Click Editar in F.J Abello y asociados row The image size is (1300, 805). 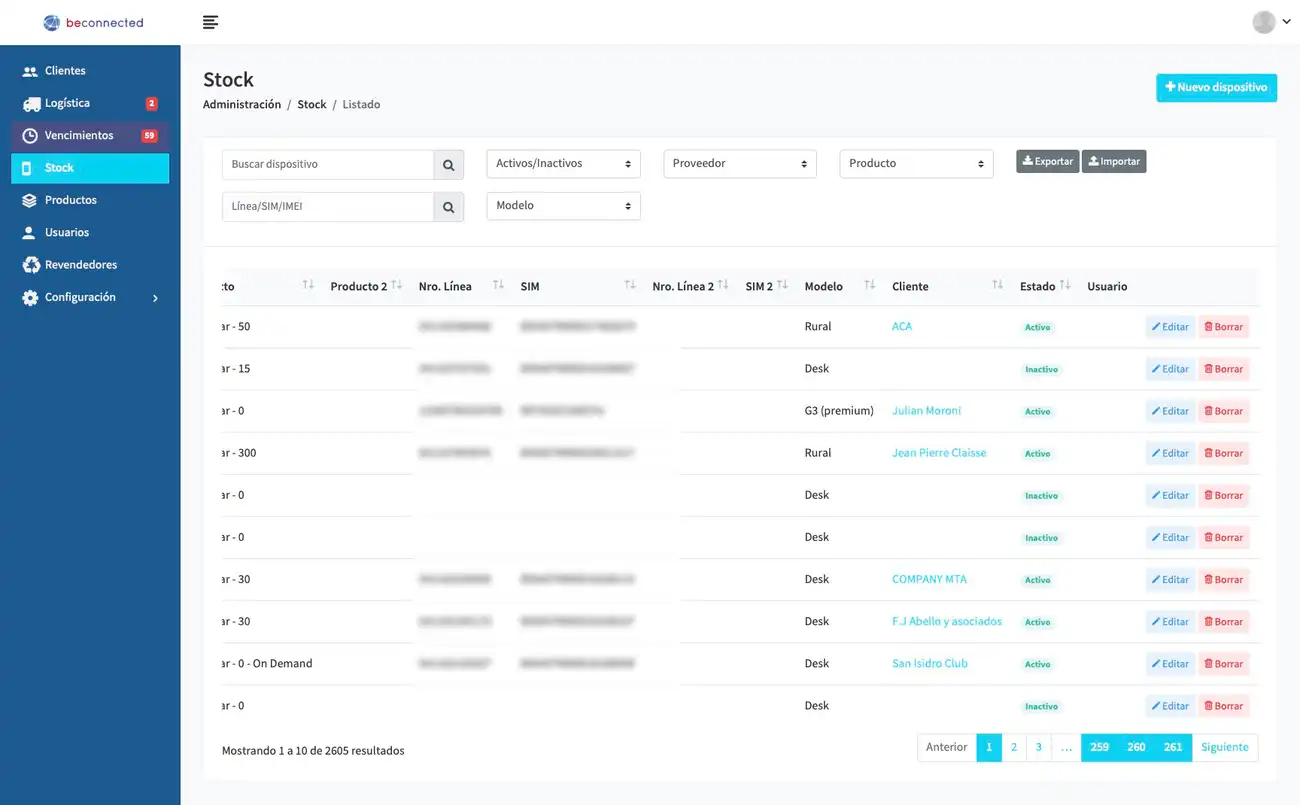[1170, 622]
